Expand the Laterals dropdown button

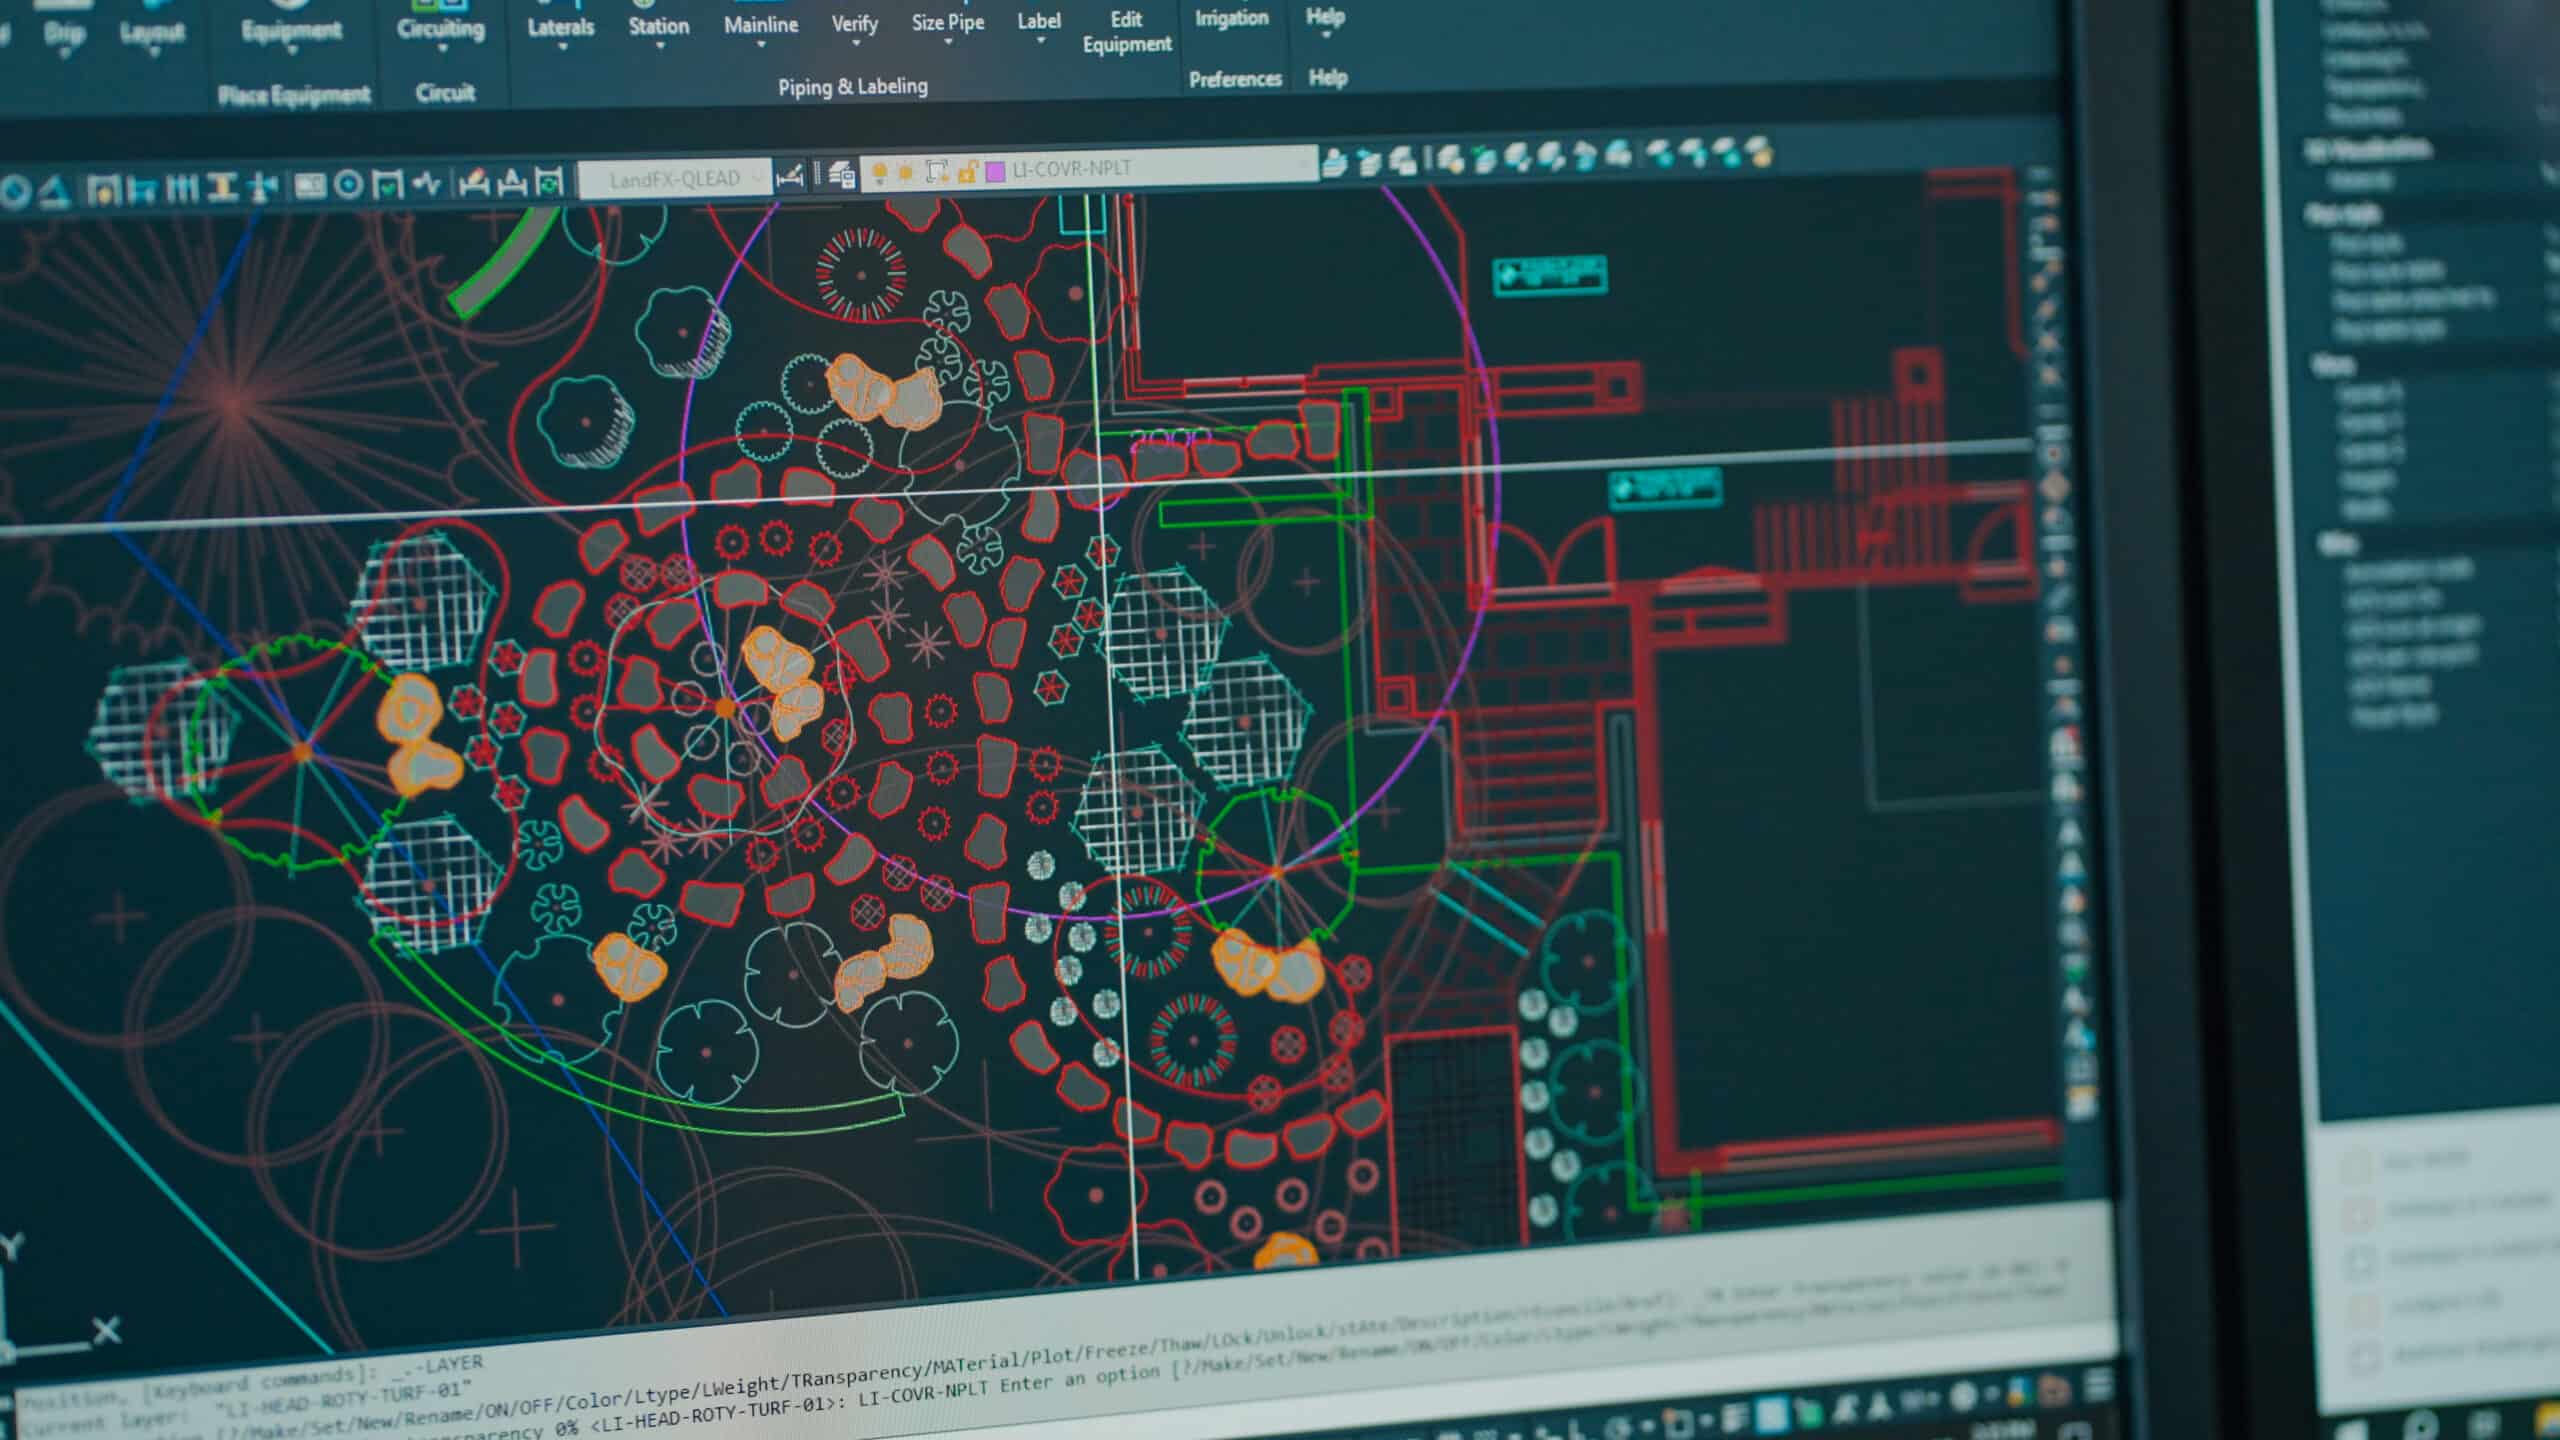pos(560,30)
